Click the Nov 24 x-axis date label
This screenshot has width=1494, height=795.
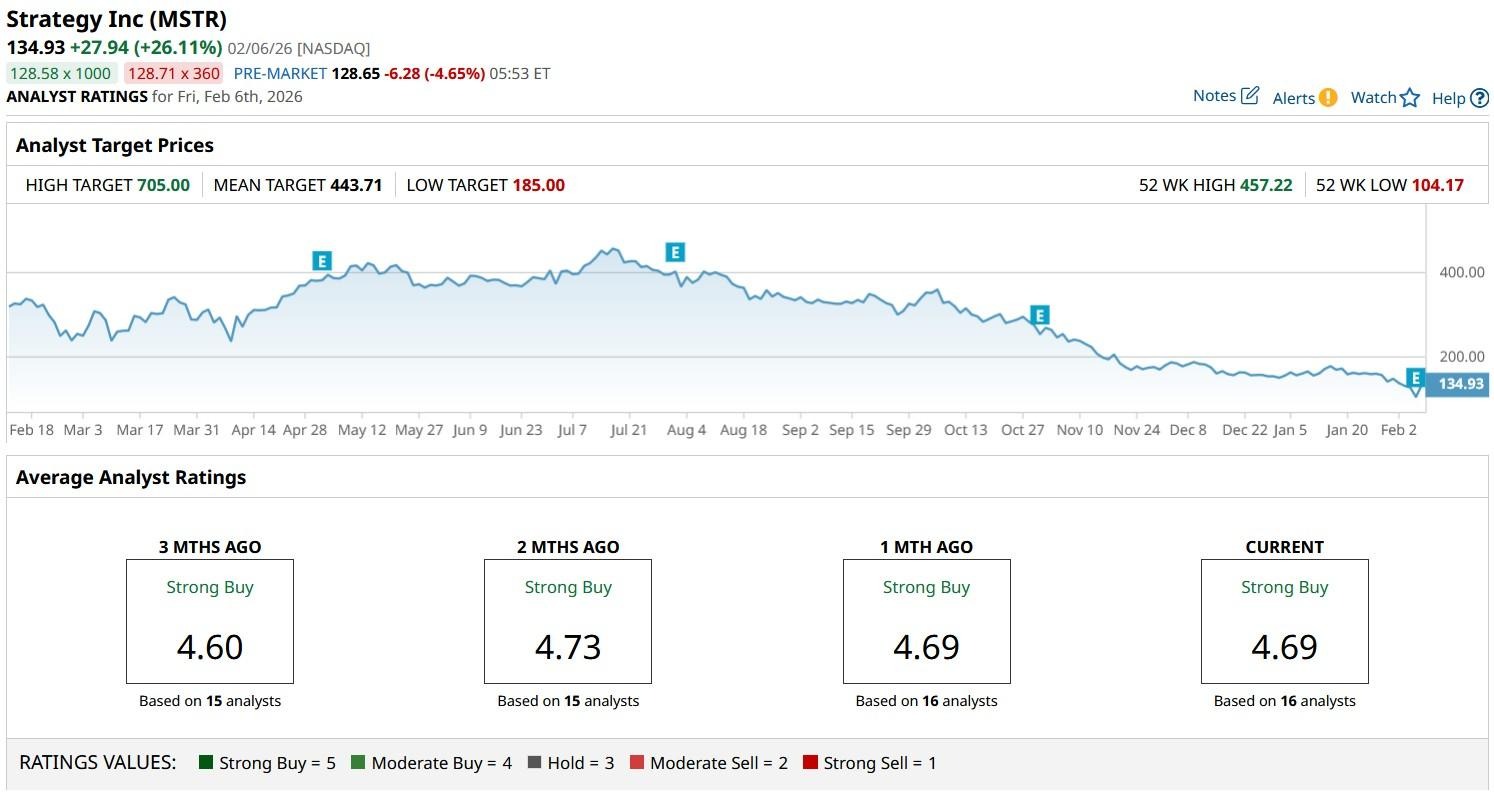[x=1137, y=430]
